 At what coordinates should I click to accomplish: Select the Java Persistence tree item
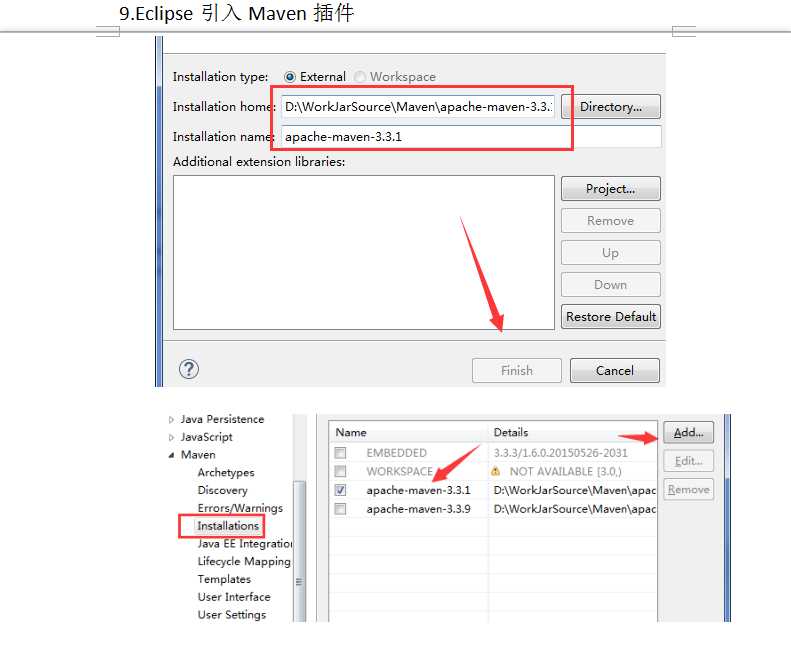(x=222, y=419)
